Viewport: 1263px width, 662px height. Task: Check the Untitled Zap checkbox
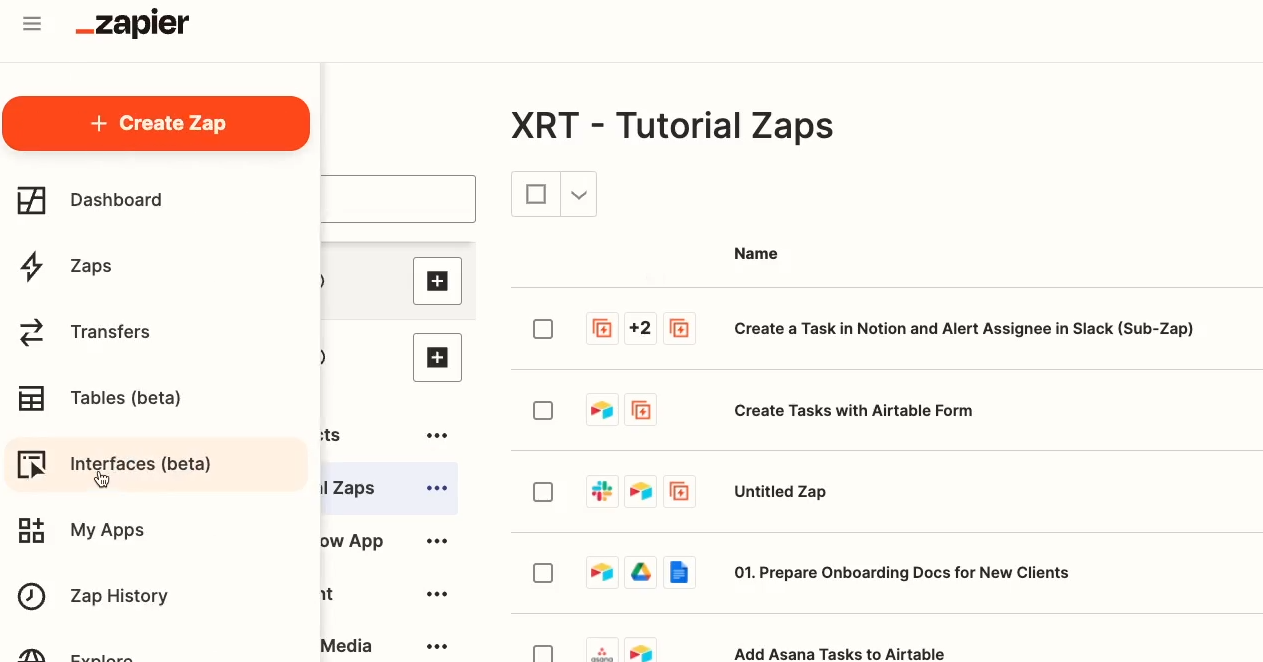point(543,492)
